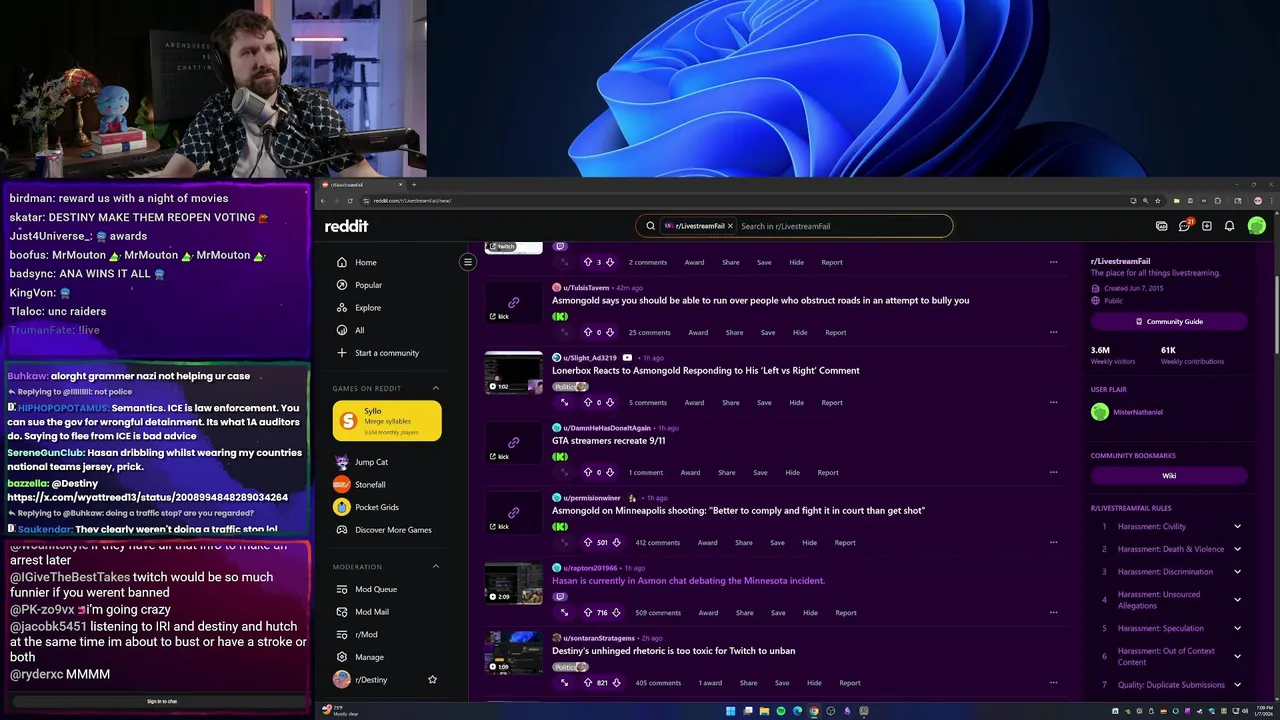This screenshot has width=1280, height=720.
Task: Expand the Lonerbox Reacts post preview
Action: coord(564,403)
